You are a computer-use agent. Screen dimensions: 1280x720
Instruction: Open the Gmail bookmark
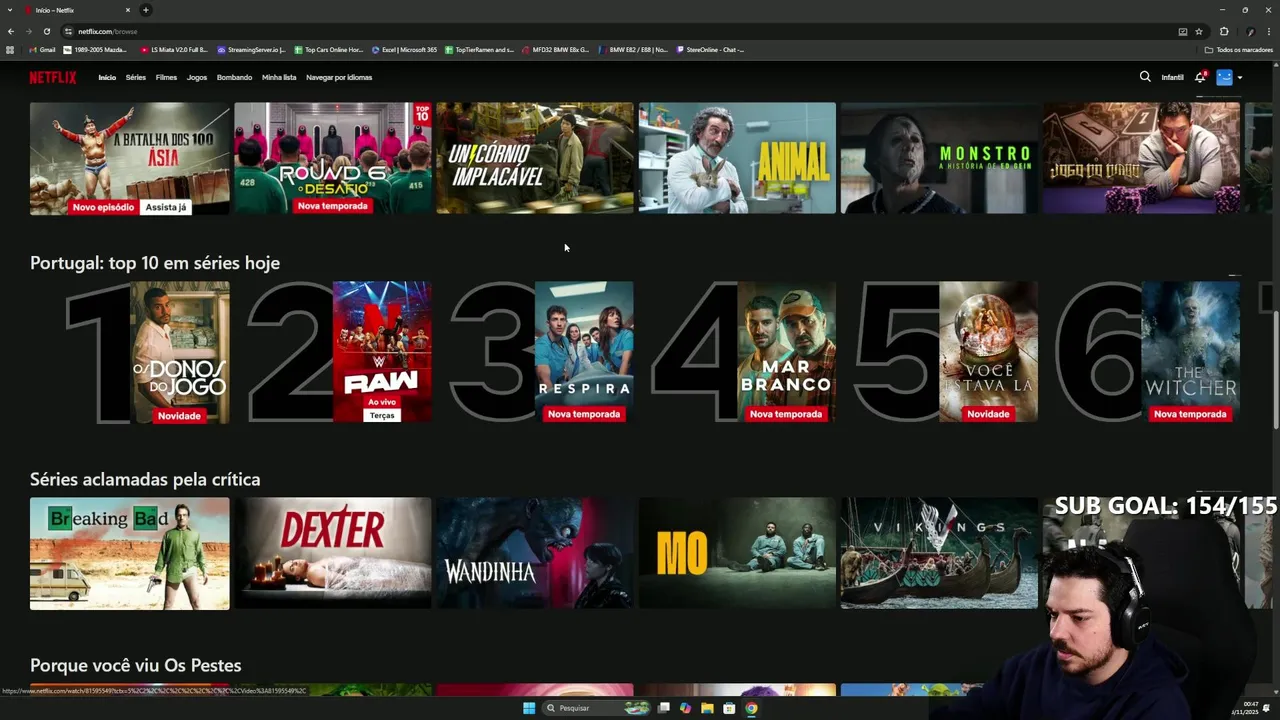(42, 49)
